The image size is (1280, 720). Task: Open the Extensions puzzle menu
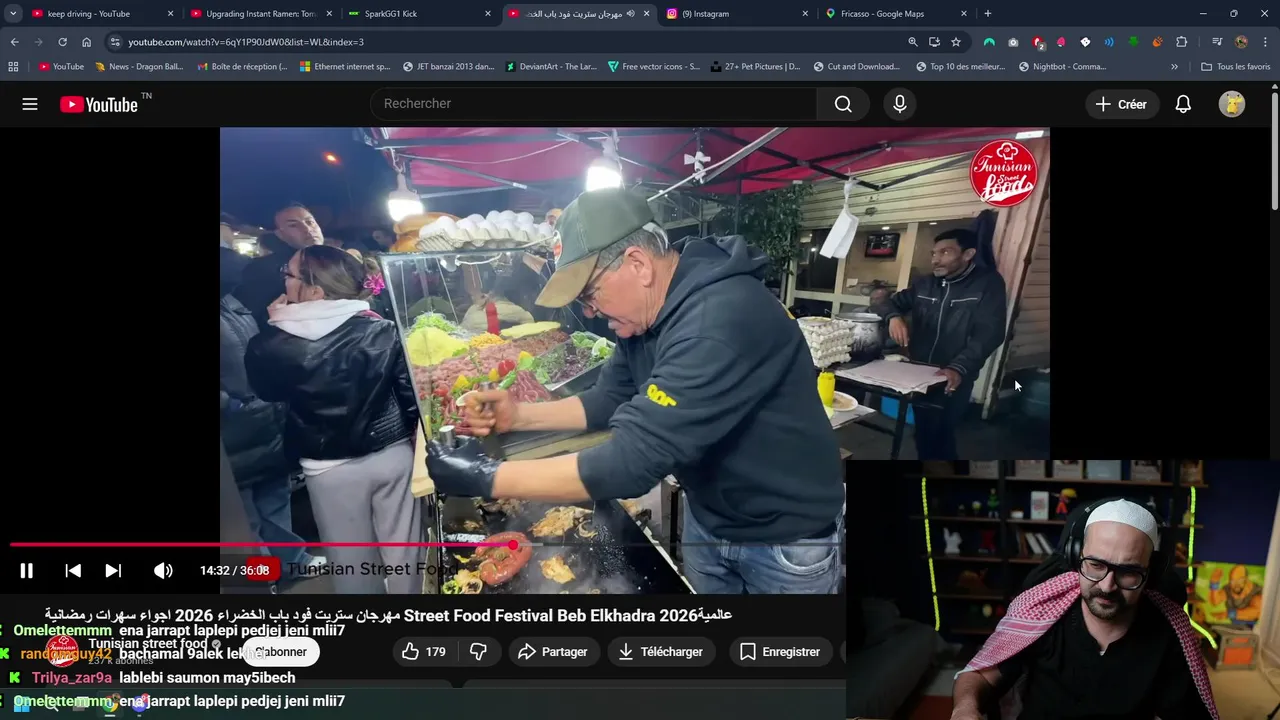pyautogui.click(x=1182, y=42)
